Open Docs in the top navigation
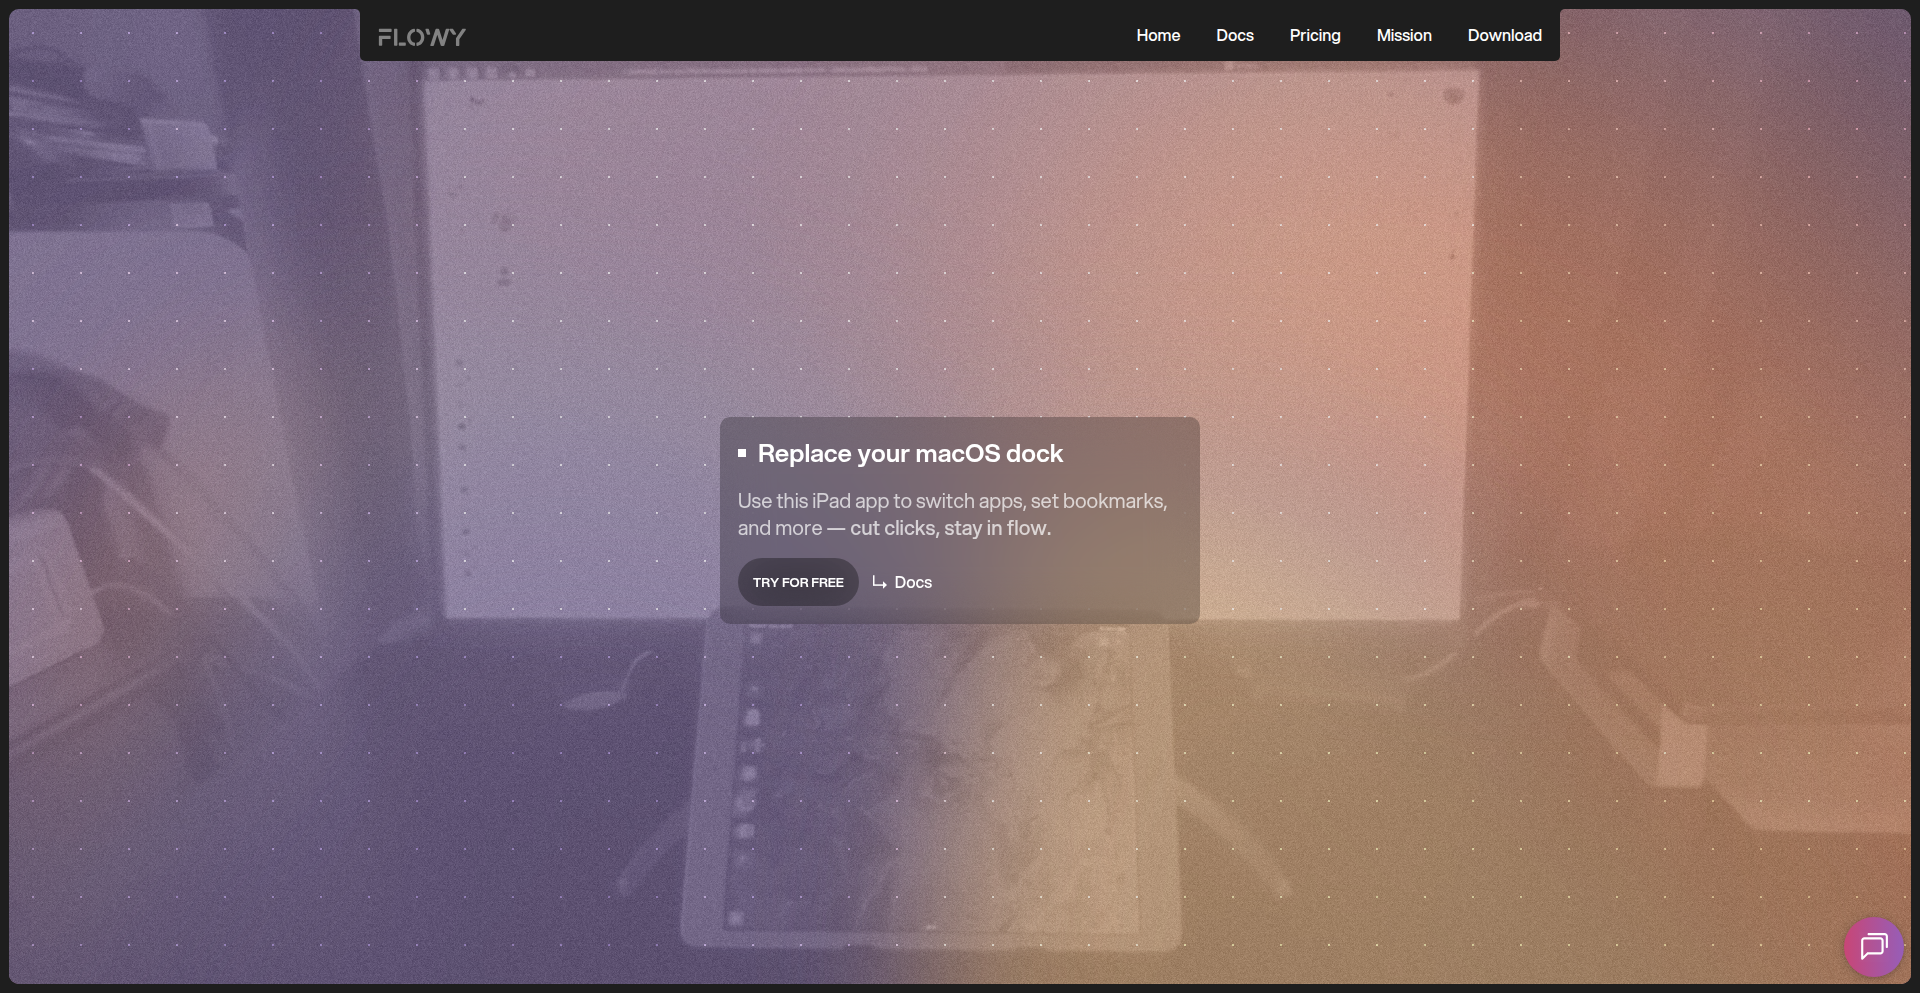This screenshot has height=993, width=1920. [1234, 35]
